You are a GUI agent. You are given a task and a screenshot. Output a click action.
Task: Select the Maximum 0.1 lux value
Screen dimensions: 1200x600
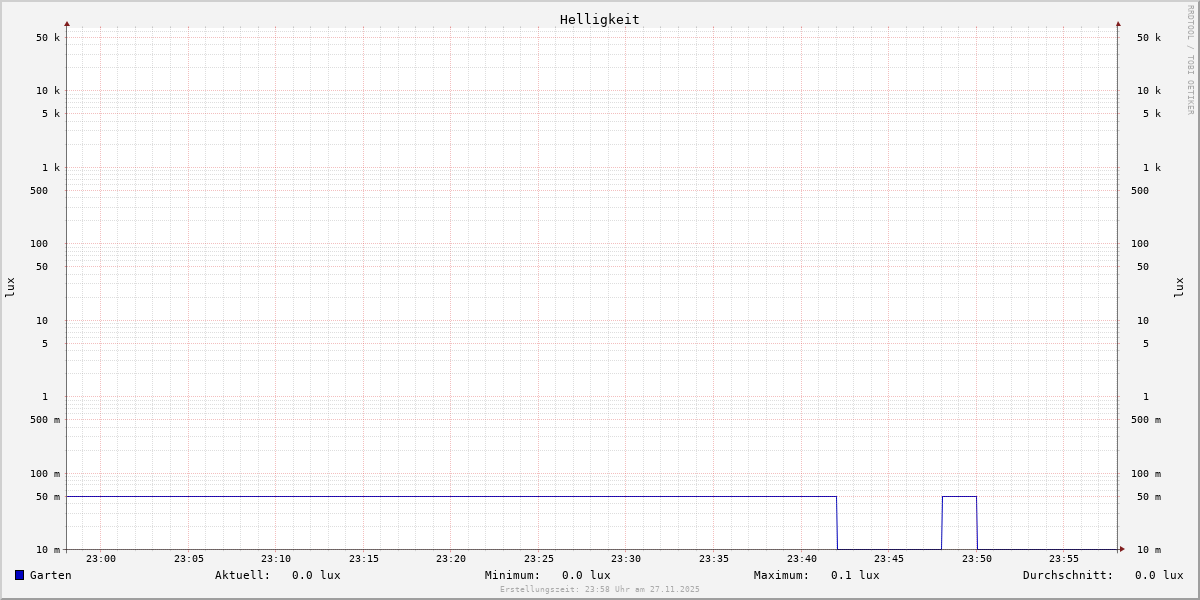click(855, 575)
